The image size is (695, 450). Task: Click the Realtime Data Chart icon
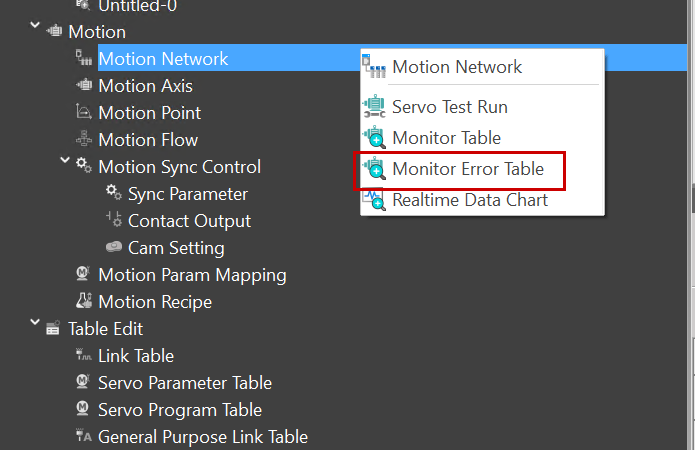374,200
